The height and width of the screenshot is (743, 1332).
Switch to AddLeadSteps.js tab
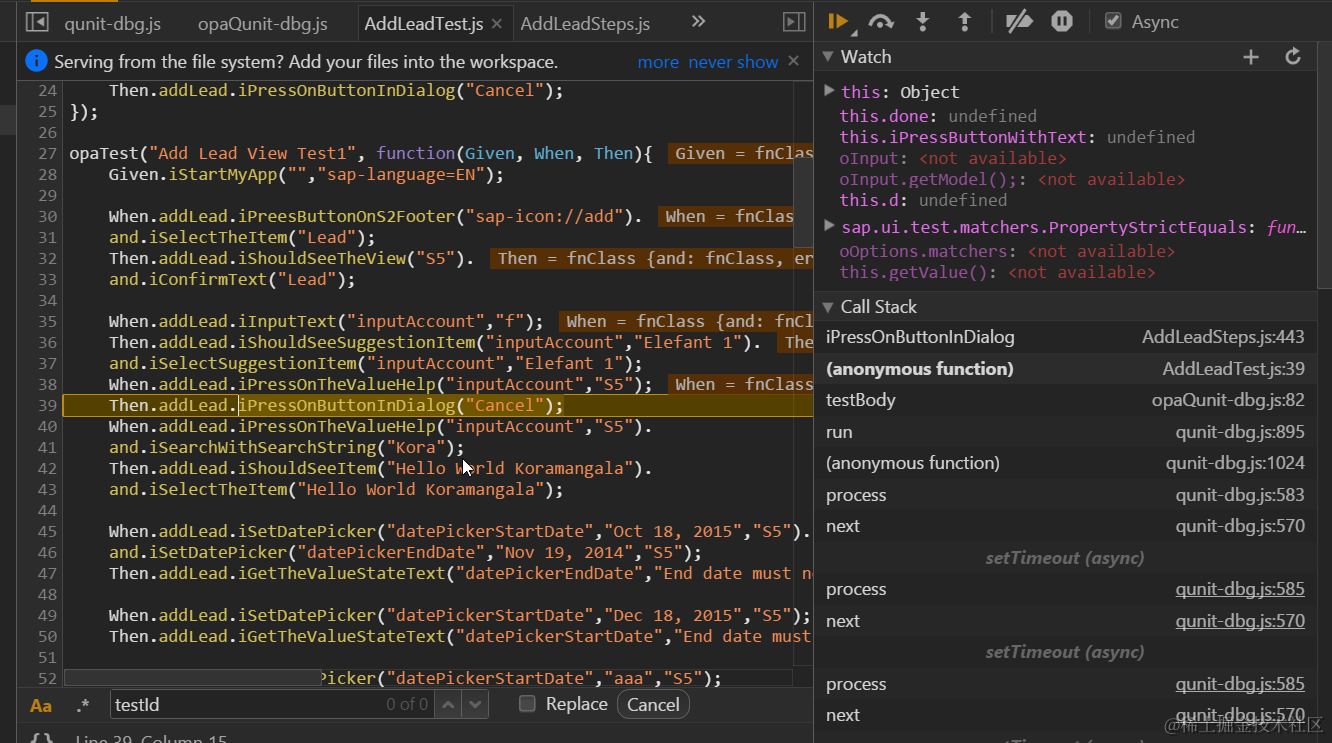[x=585, y=24]
